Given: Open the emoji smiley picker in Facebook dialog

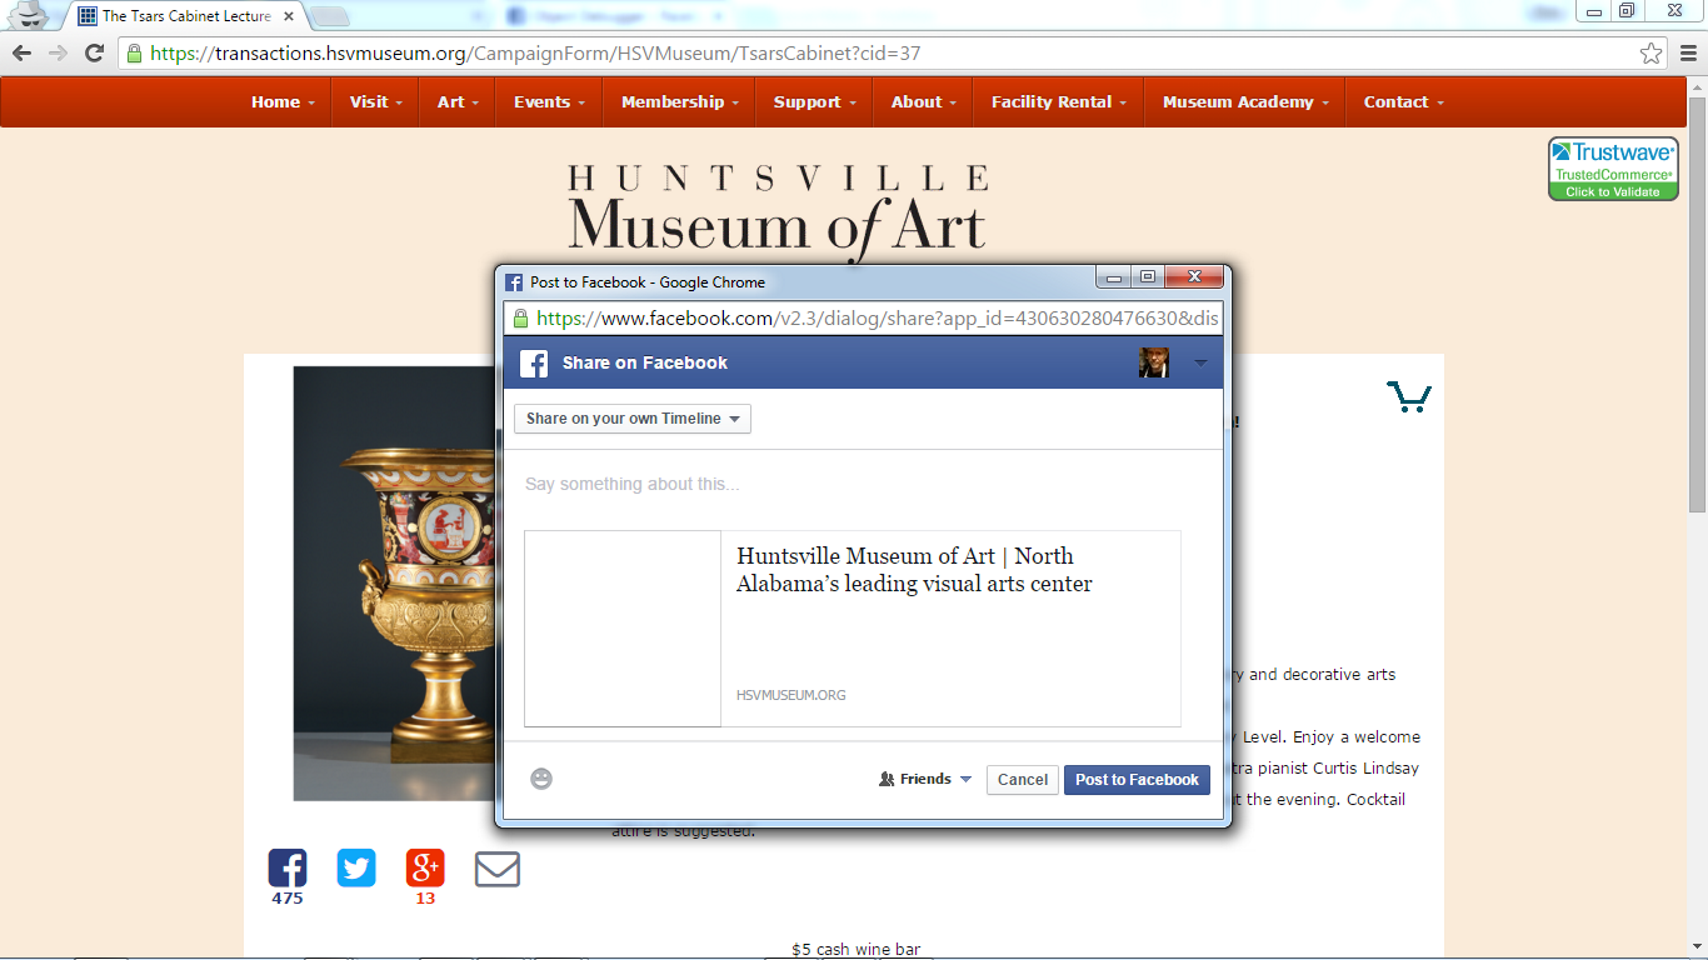Looking at the screenshot, I should 541,778.
